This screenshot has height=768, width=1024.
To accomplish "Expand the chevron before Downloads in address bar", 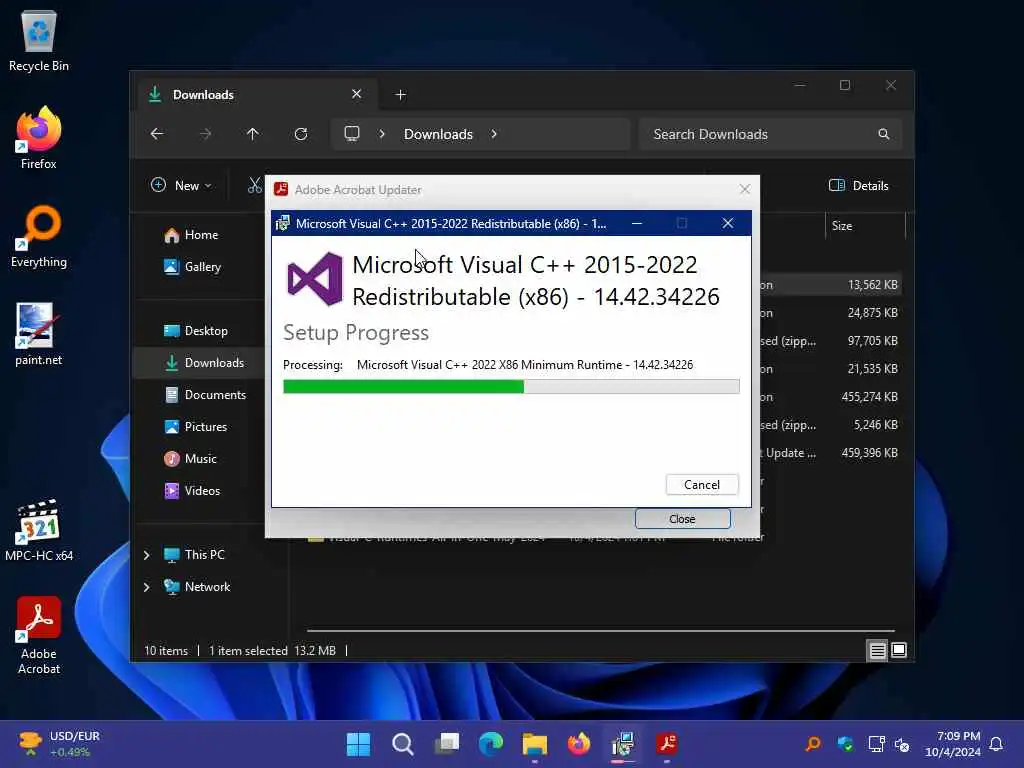I will [x=382, y=134].
